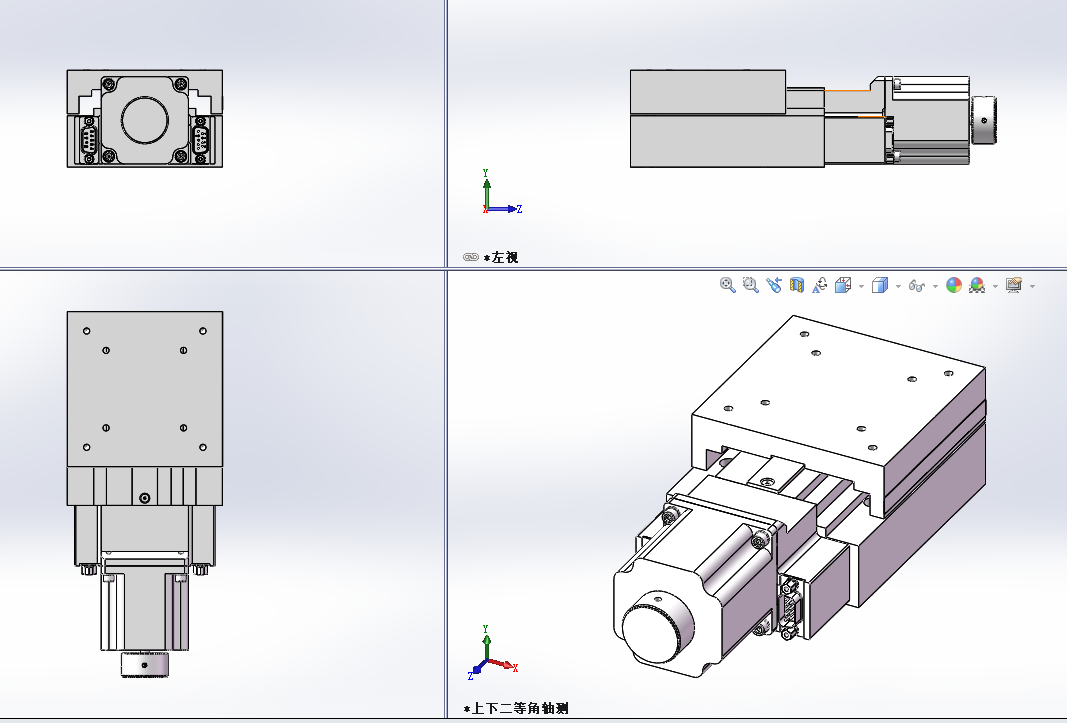1067x723 pixels.
Task: Select the right D-sub connector in front view
Action: point(200,141)
